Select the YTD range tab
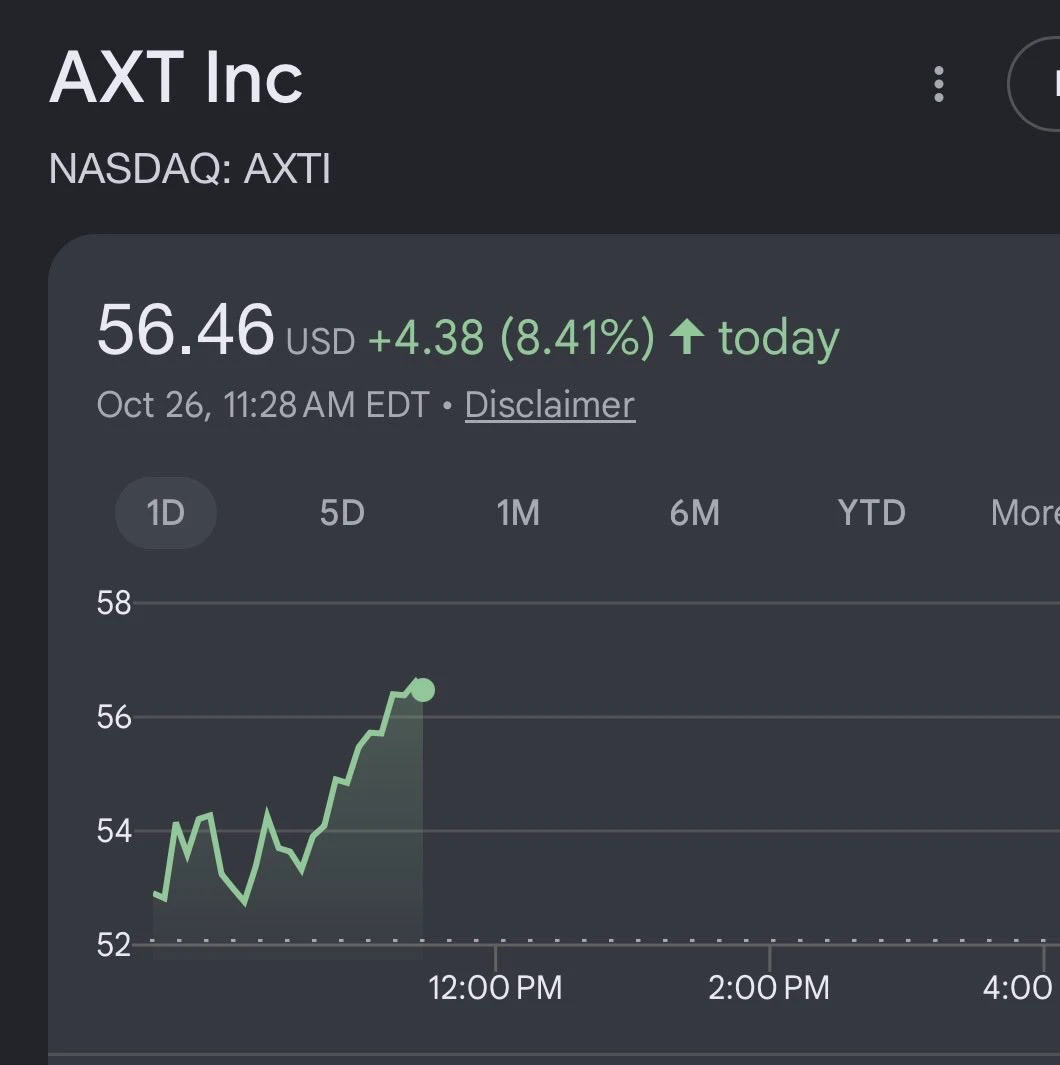The width and height of the screenshot is (1060, 1065). pyautogui.click(x=872, y=513)
